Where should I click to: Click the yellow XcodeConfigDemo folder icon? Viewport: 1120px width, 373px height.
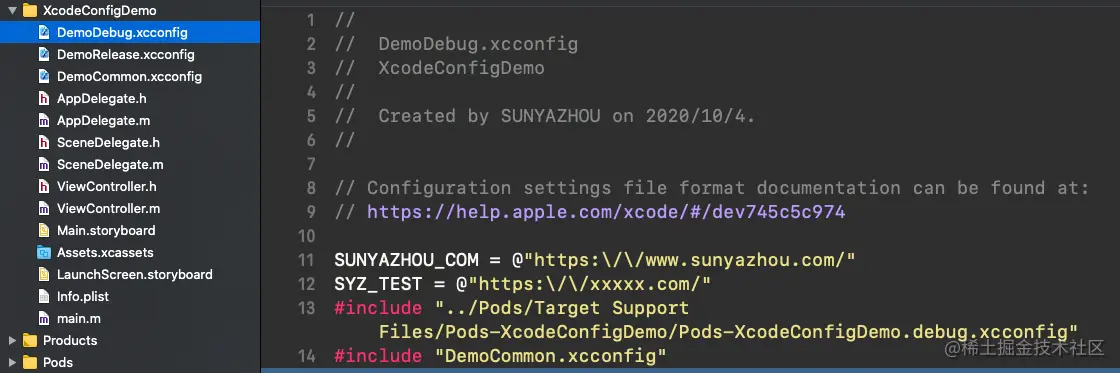(x=30, y=11)
